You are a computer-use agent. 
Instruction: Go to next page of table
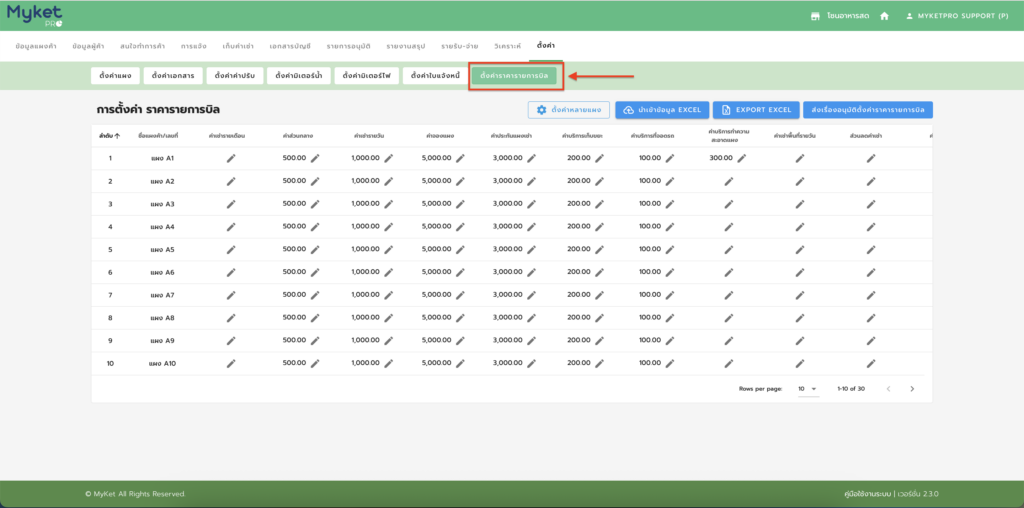[912, 388]
